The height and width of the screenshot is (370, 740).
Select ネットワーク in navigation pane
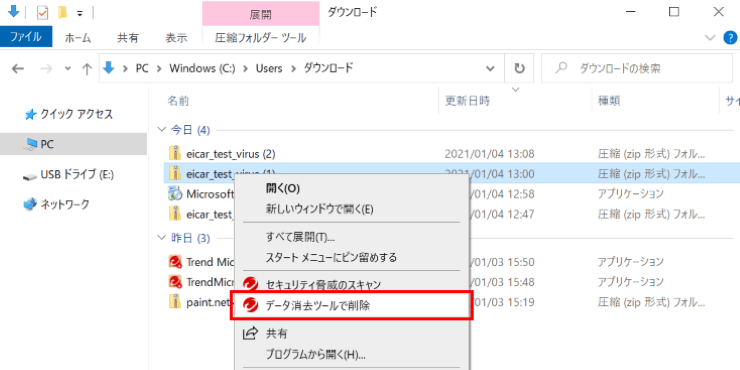(x=65, y=204)
